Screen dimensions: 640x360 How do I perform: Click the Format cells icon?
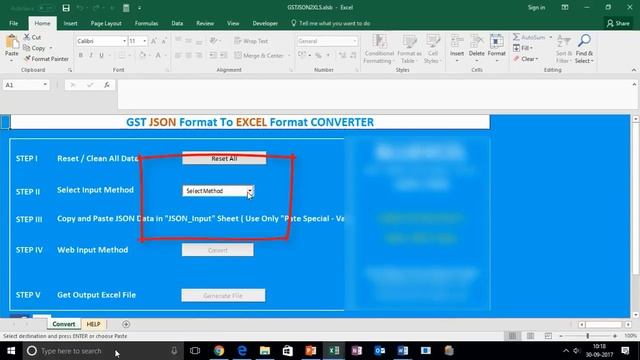(497, 41)
